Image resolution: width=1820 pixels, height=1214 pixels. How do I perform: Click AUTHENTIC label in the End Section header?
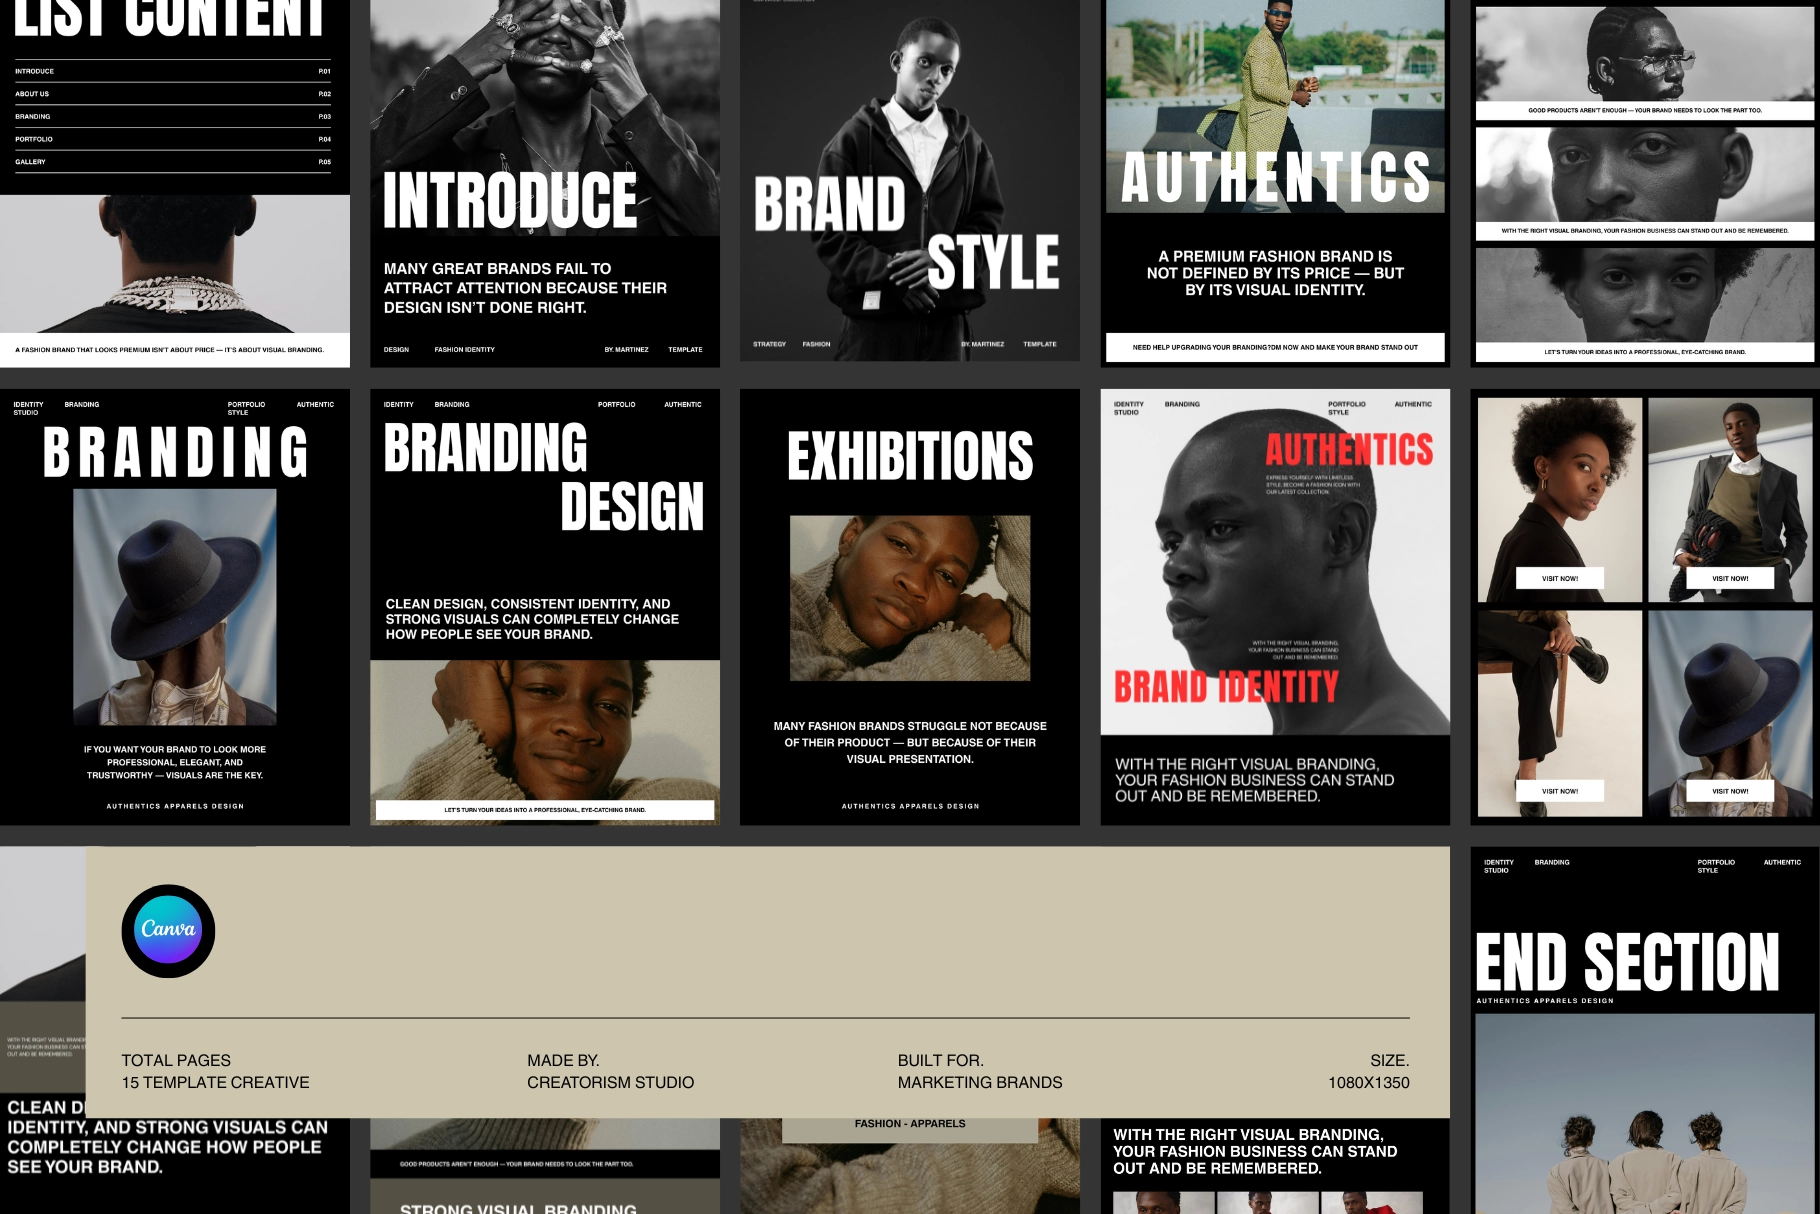[x=1780, y=861]
